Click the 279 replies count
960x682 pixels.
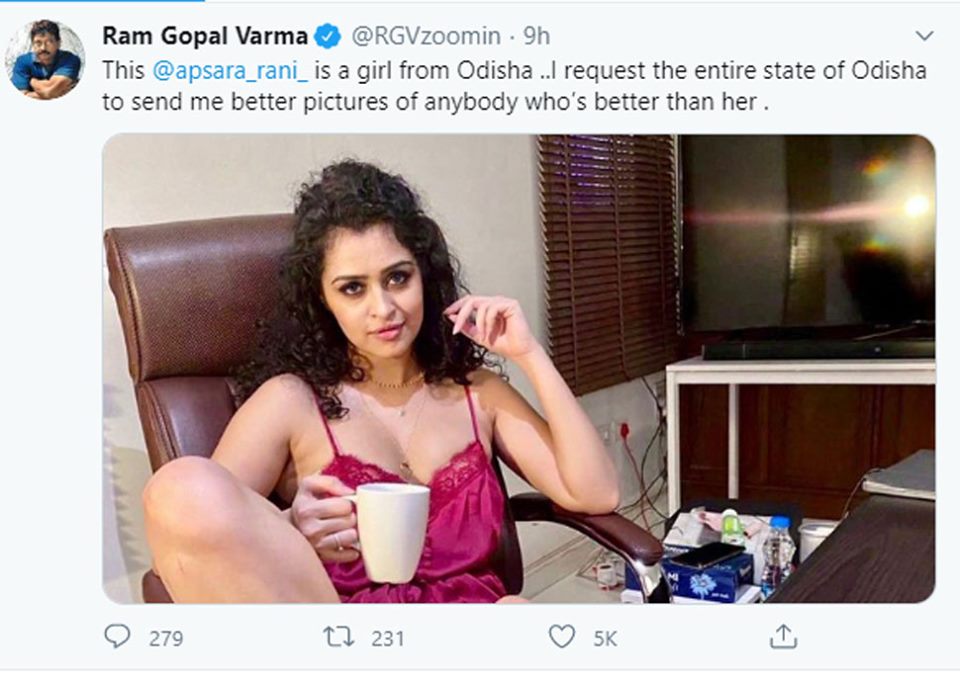pos(166,638)
